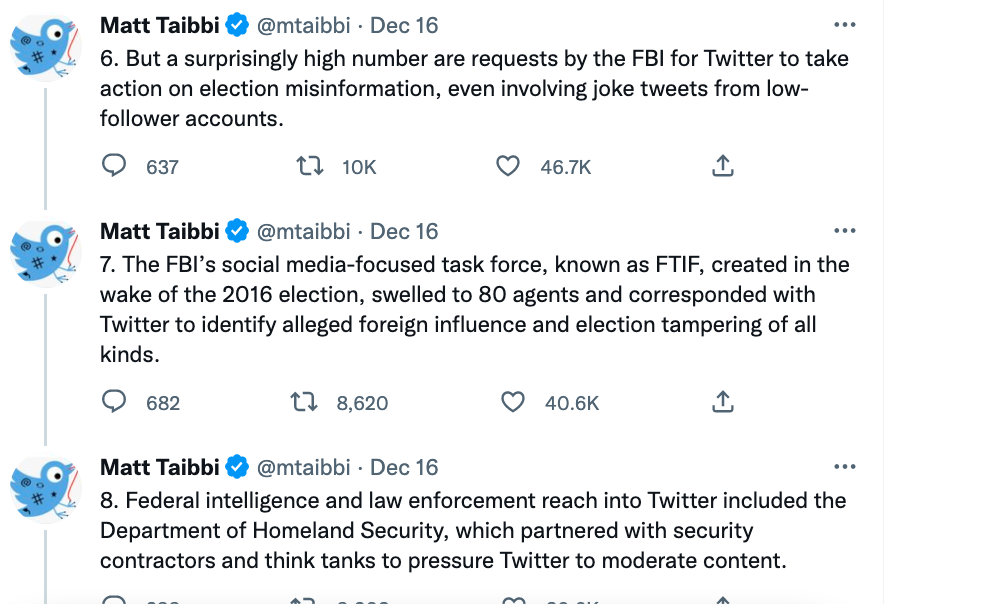The width and height of the screenshot is (985, 604).
Task: Open @mtaibbi handle on tweet 7
Action: click(x=303, y=231)
